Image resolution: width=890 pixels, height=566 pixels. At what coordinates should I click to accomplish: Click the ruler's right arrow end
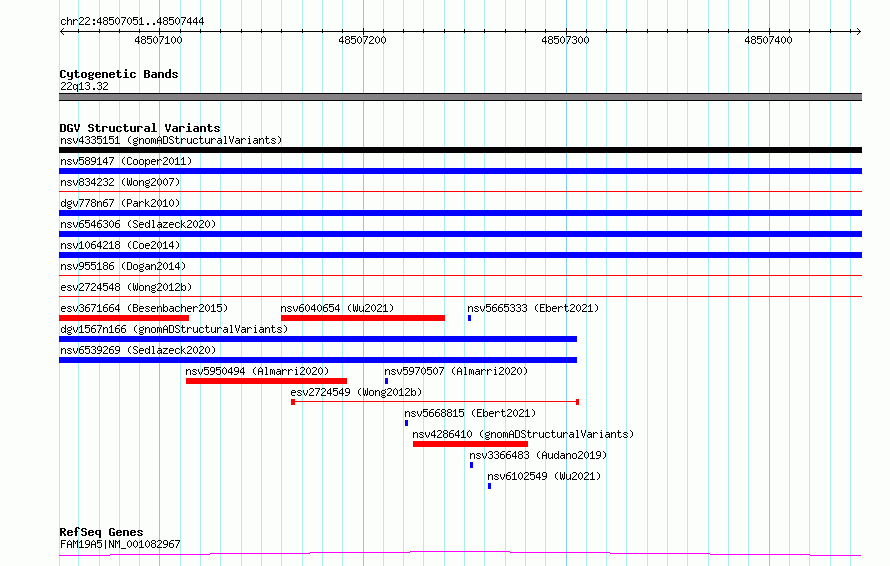point(859,31)
